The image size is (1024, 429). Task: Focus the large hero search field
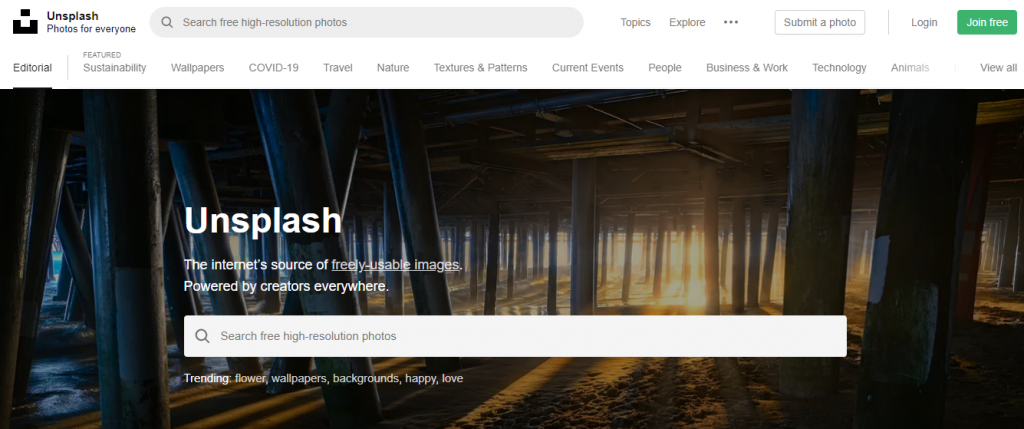coord(515,336)
